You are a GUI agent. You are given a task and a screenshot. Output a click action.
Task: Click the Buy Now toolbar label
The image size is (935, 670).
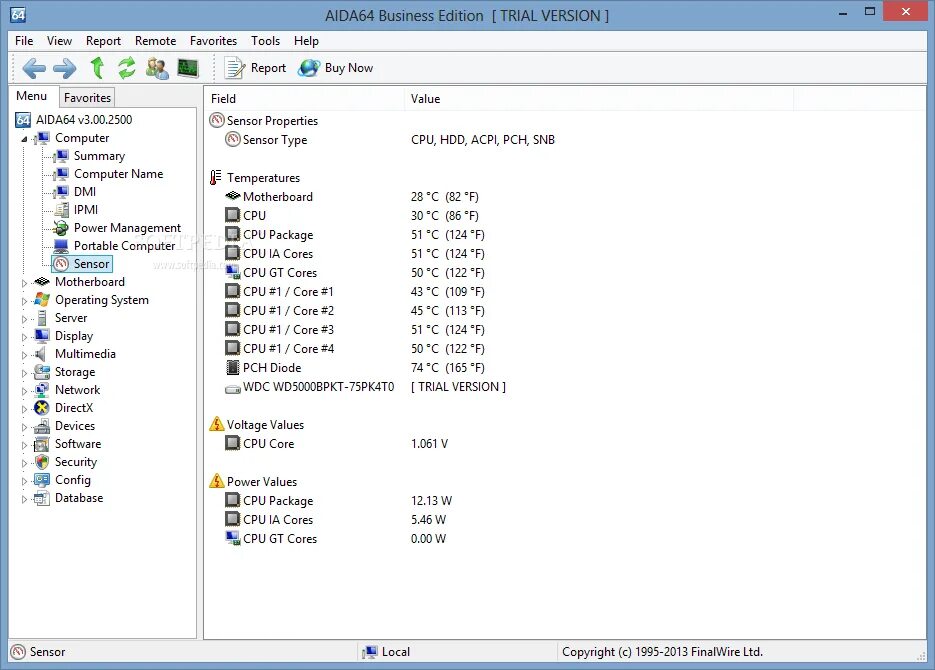coord(349,68)
